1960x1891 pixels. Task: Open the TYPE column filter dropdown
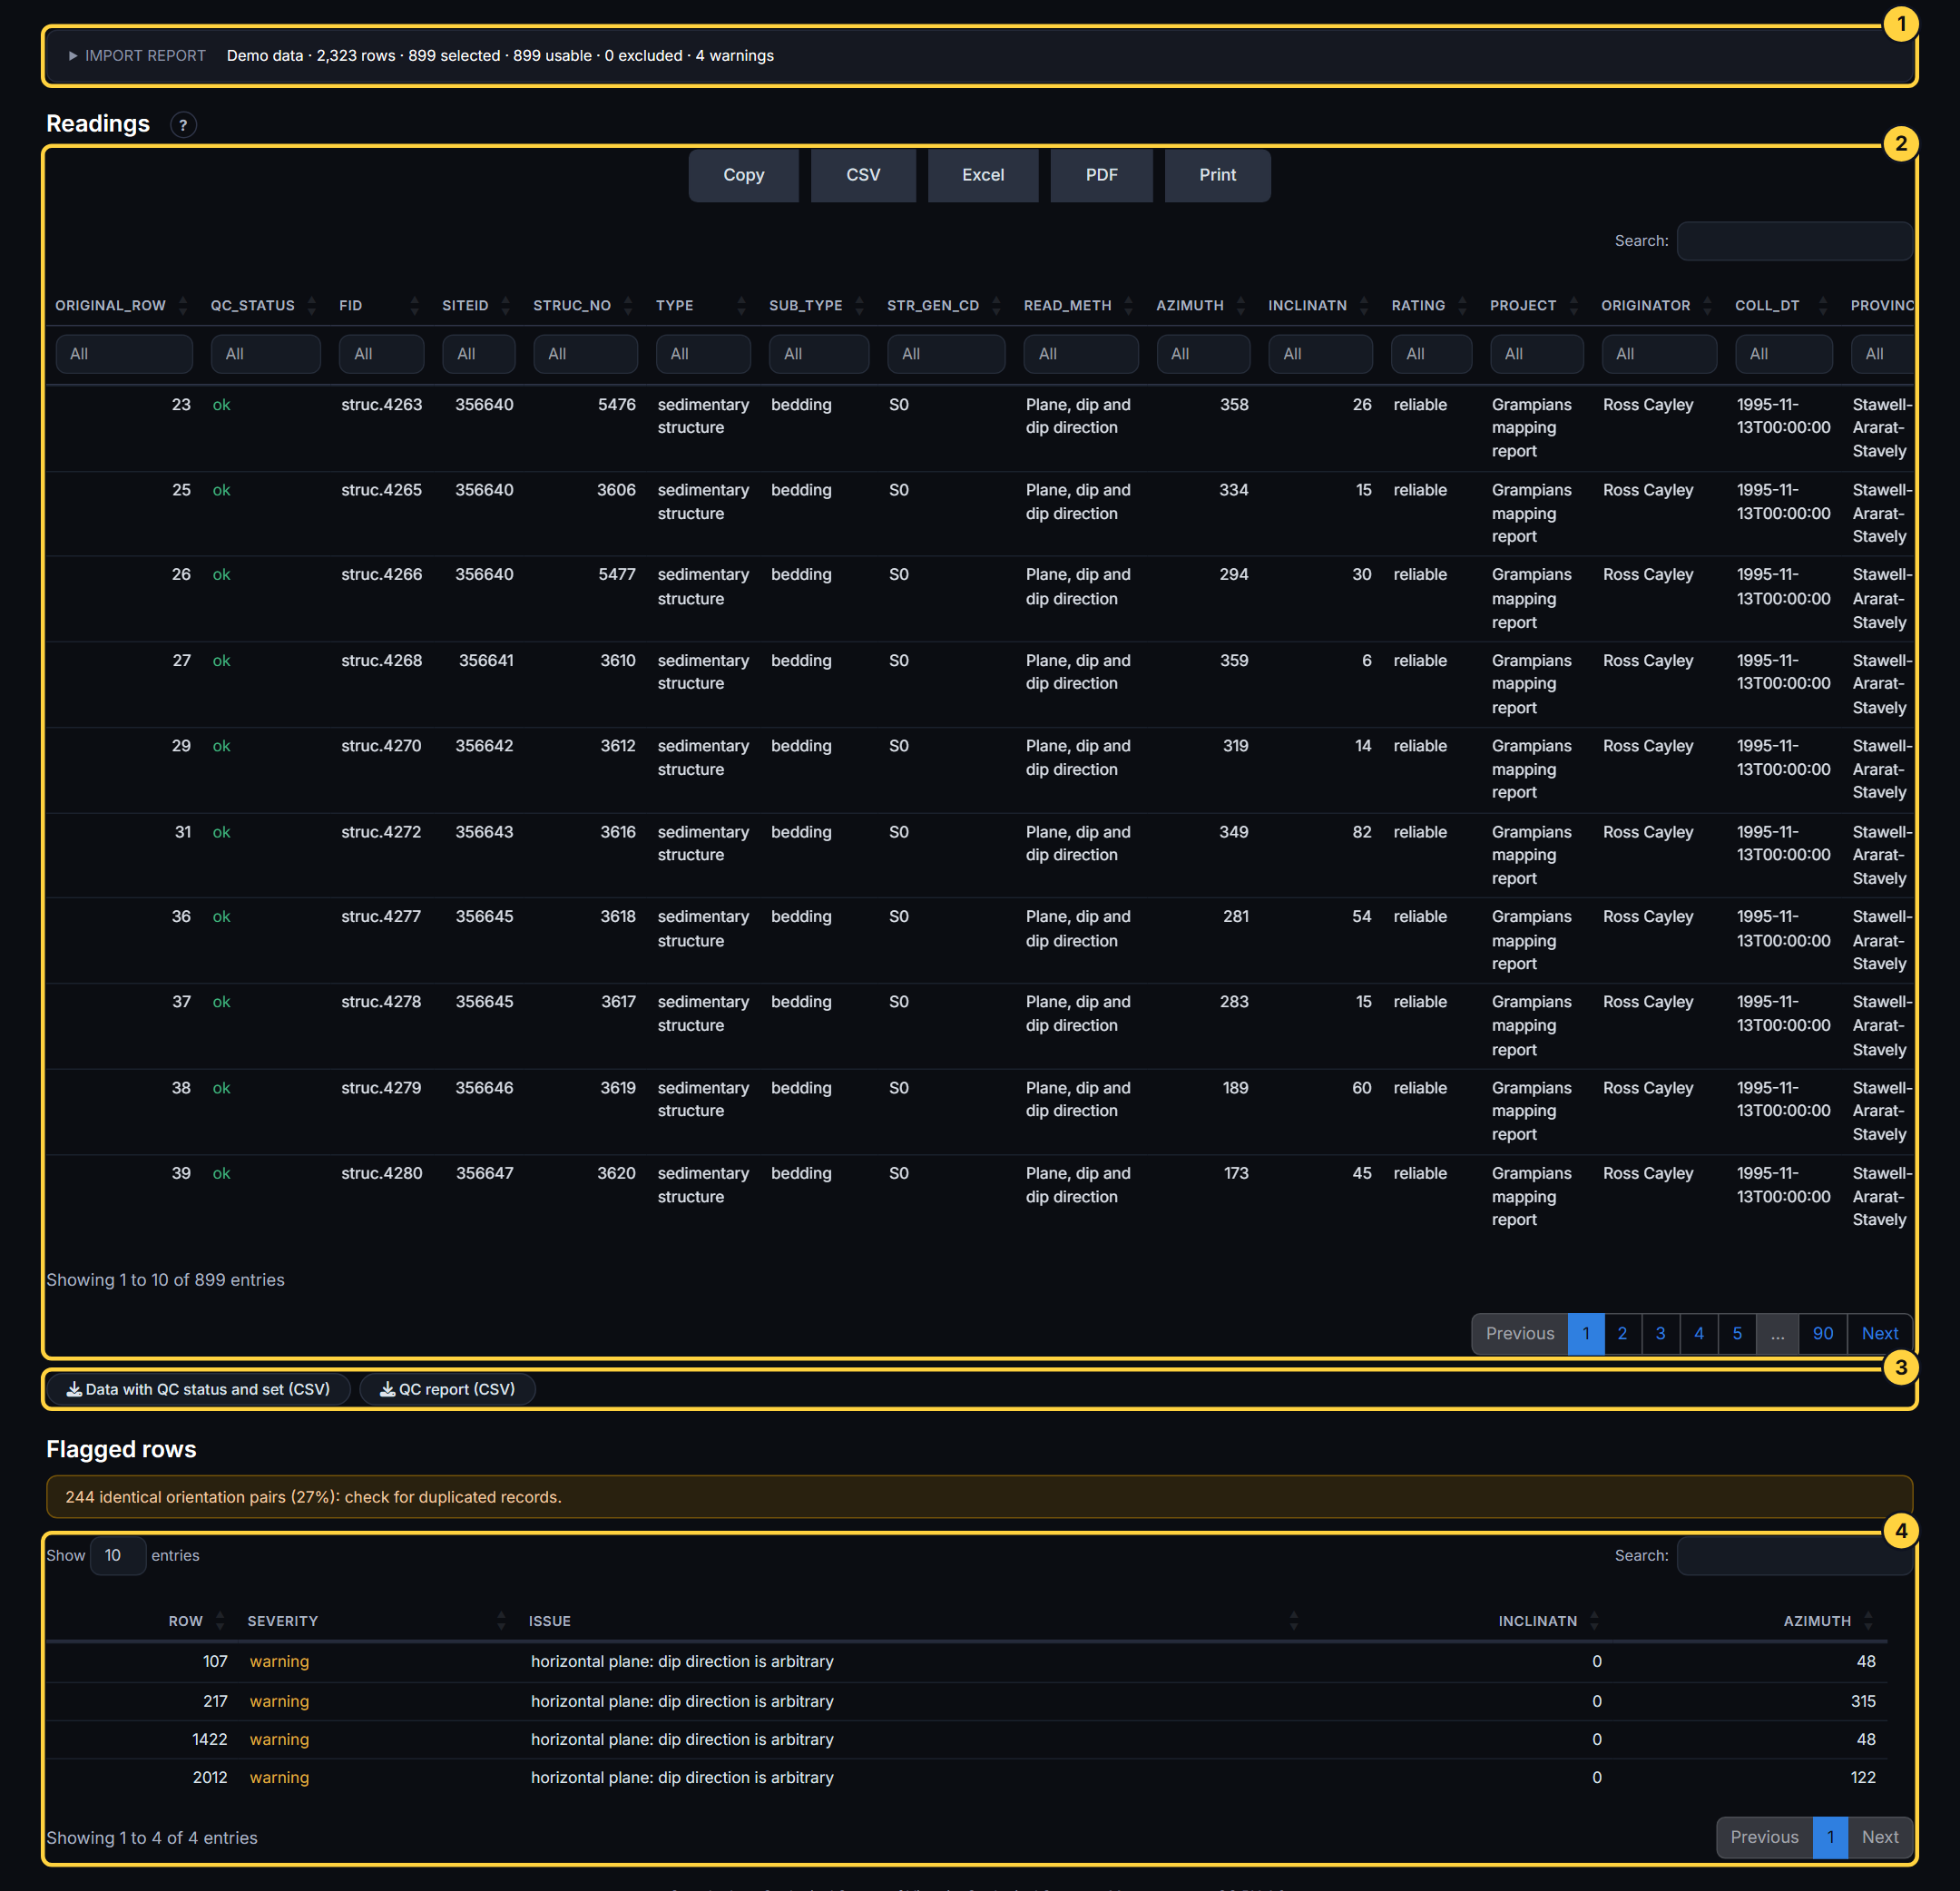click(703, 354)
